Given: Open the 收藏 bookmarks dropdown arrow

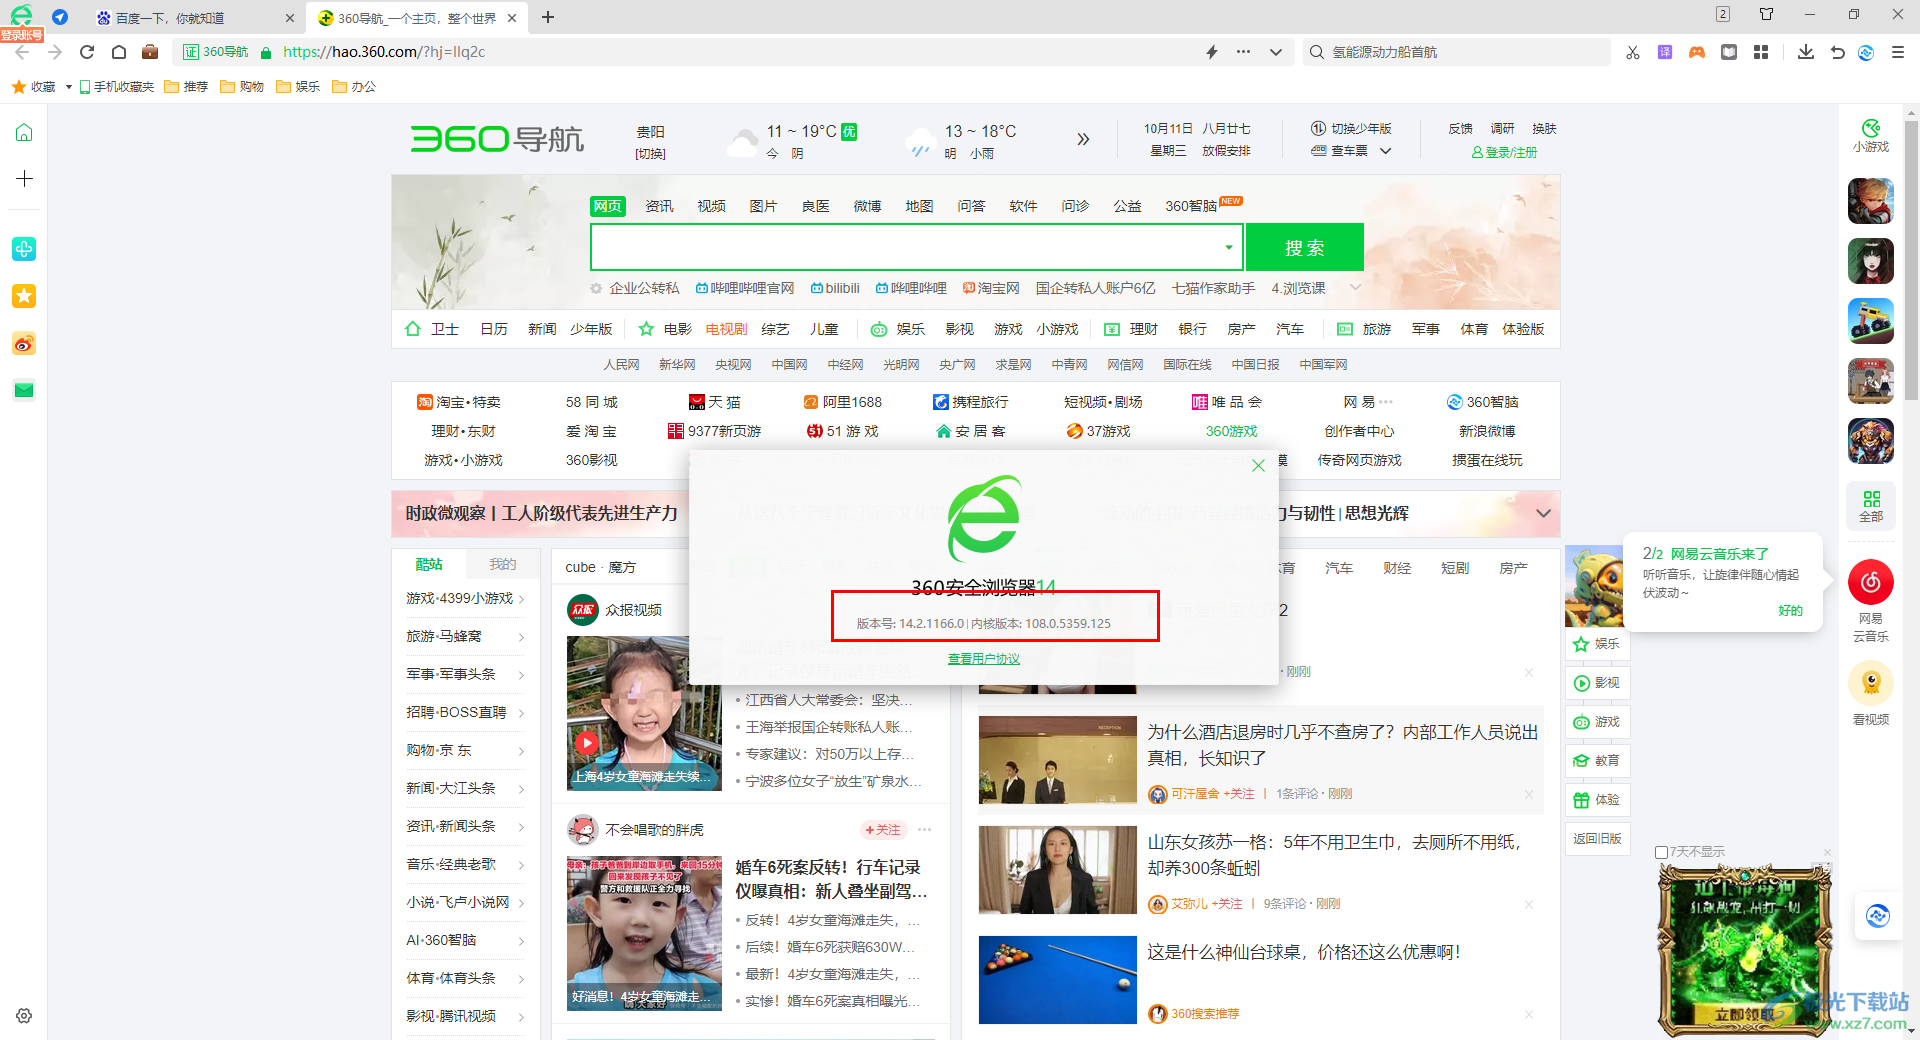Looking at the screenshot, I should pos(69,87).
